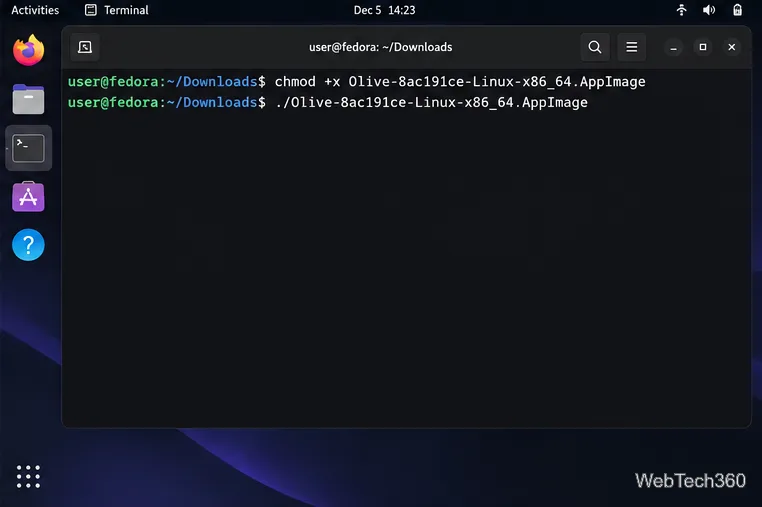Open the terminal search tool

(595, 47)
